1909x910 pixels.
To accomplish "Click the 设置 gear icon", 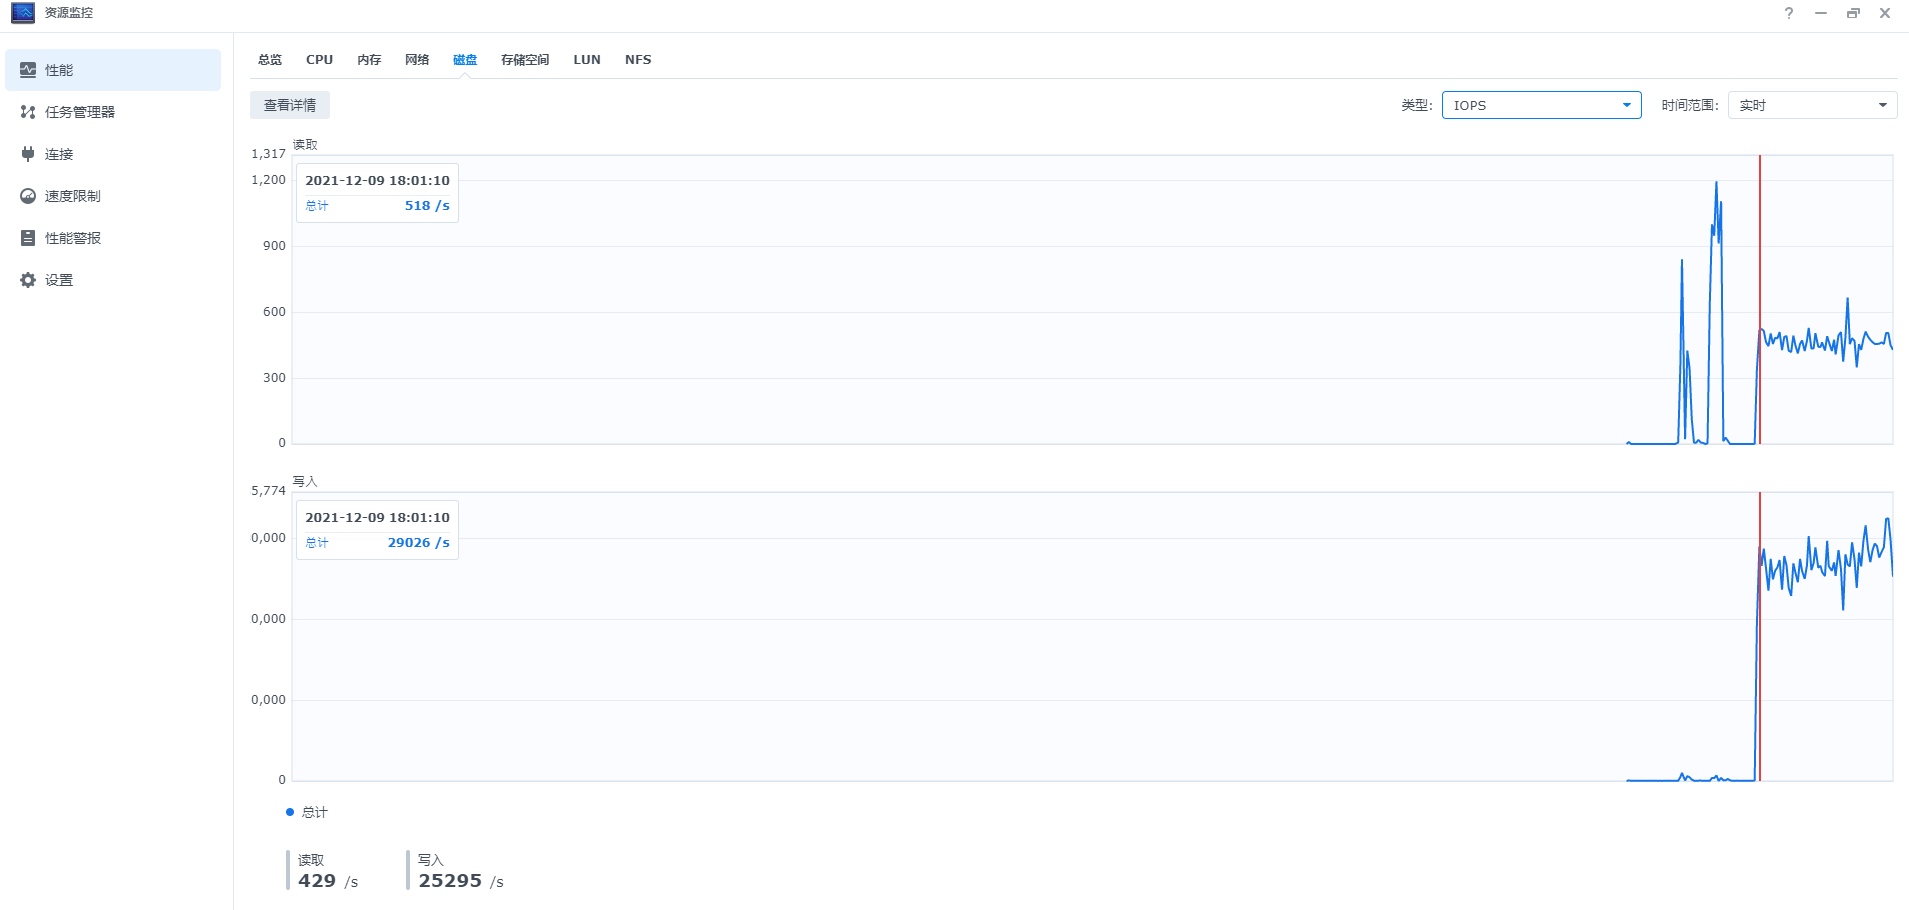I will coord(28,280).
